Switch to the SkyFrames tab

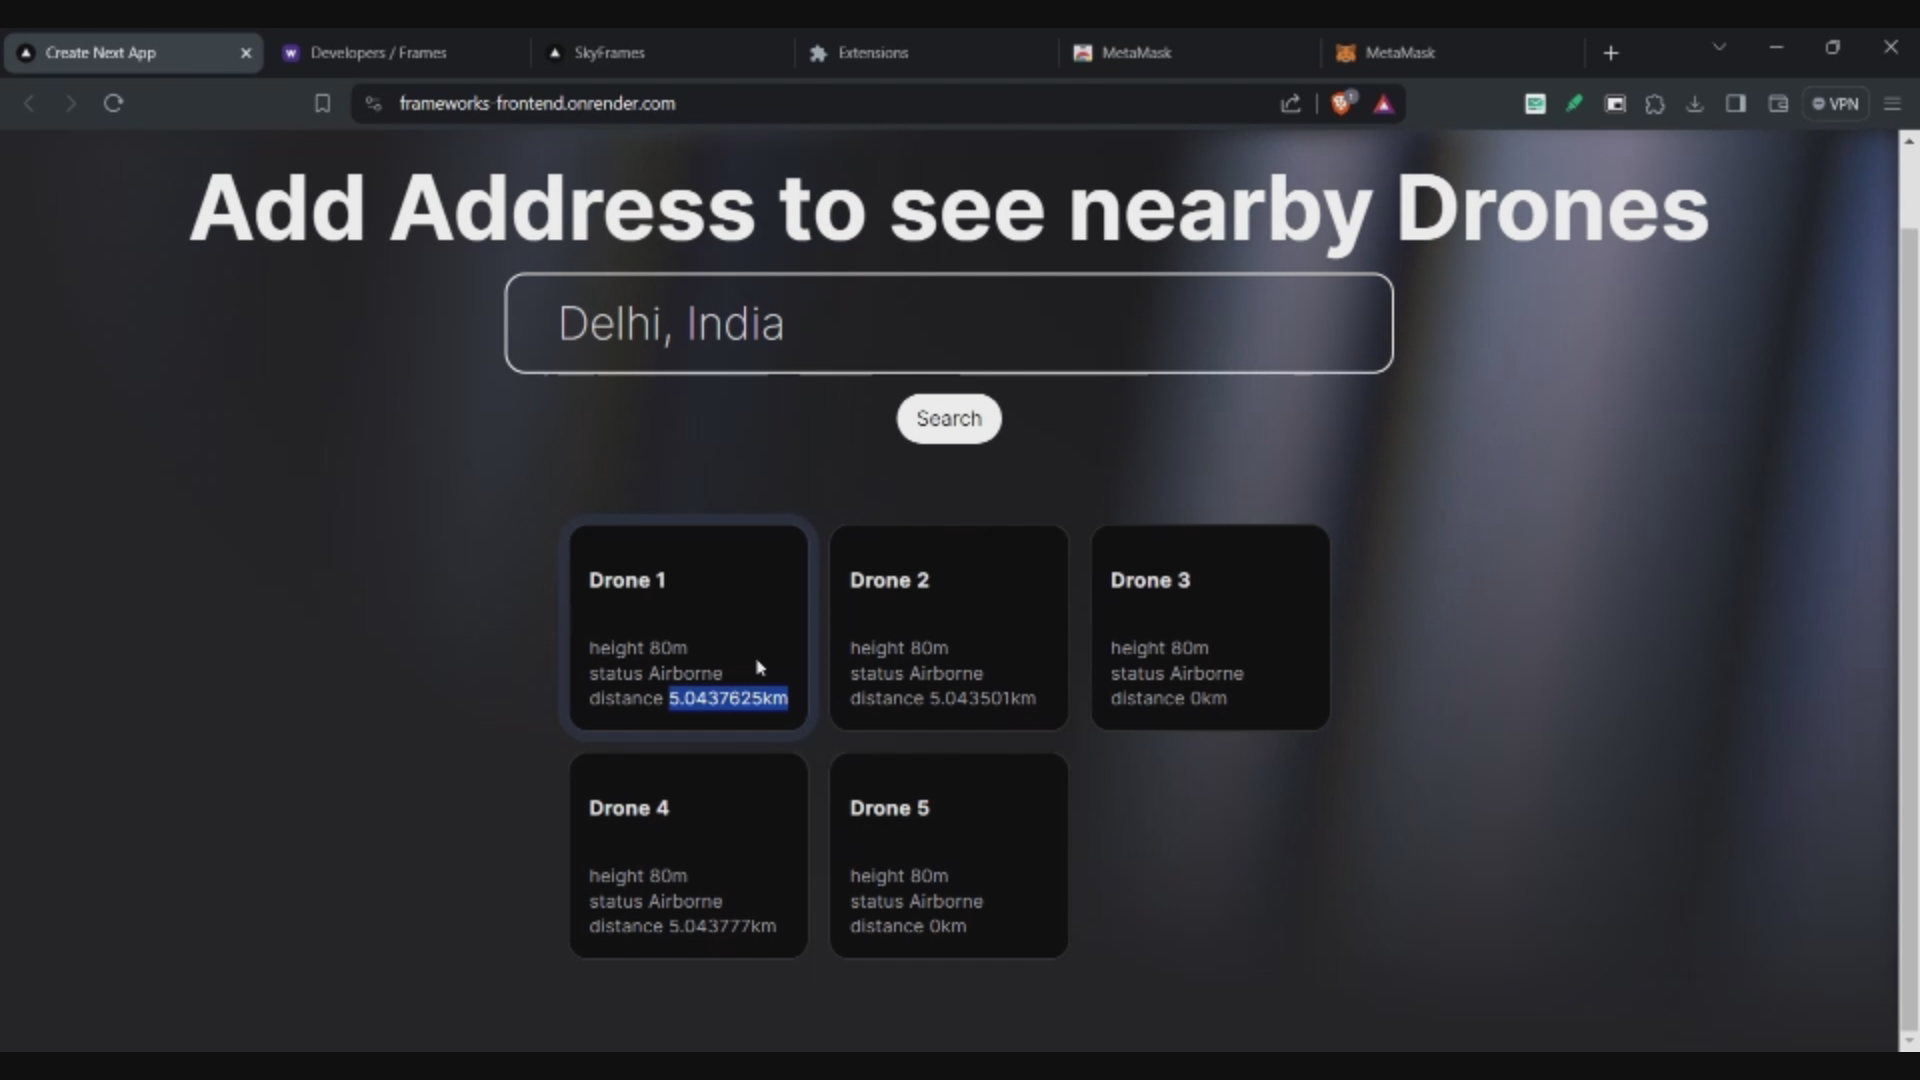coord(662,53)
